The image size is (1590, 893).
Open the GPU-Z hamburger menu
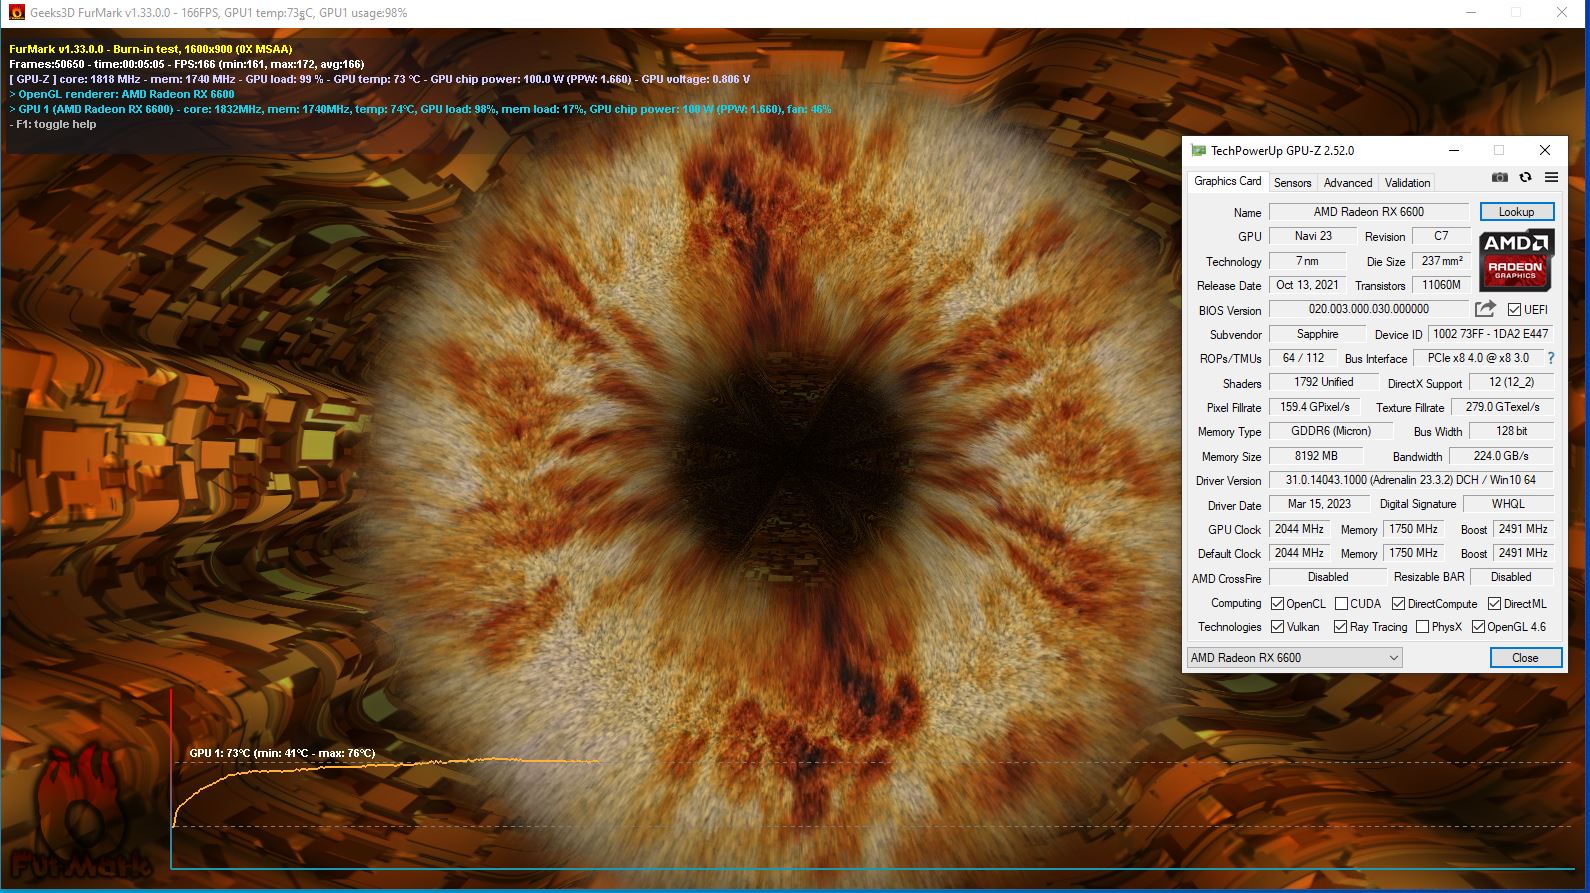click(x=1551, y=178)
